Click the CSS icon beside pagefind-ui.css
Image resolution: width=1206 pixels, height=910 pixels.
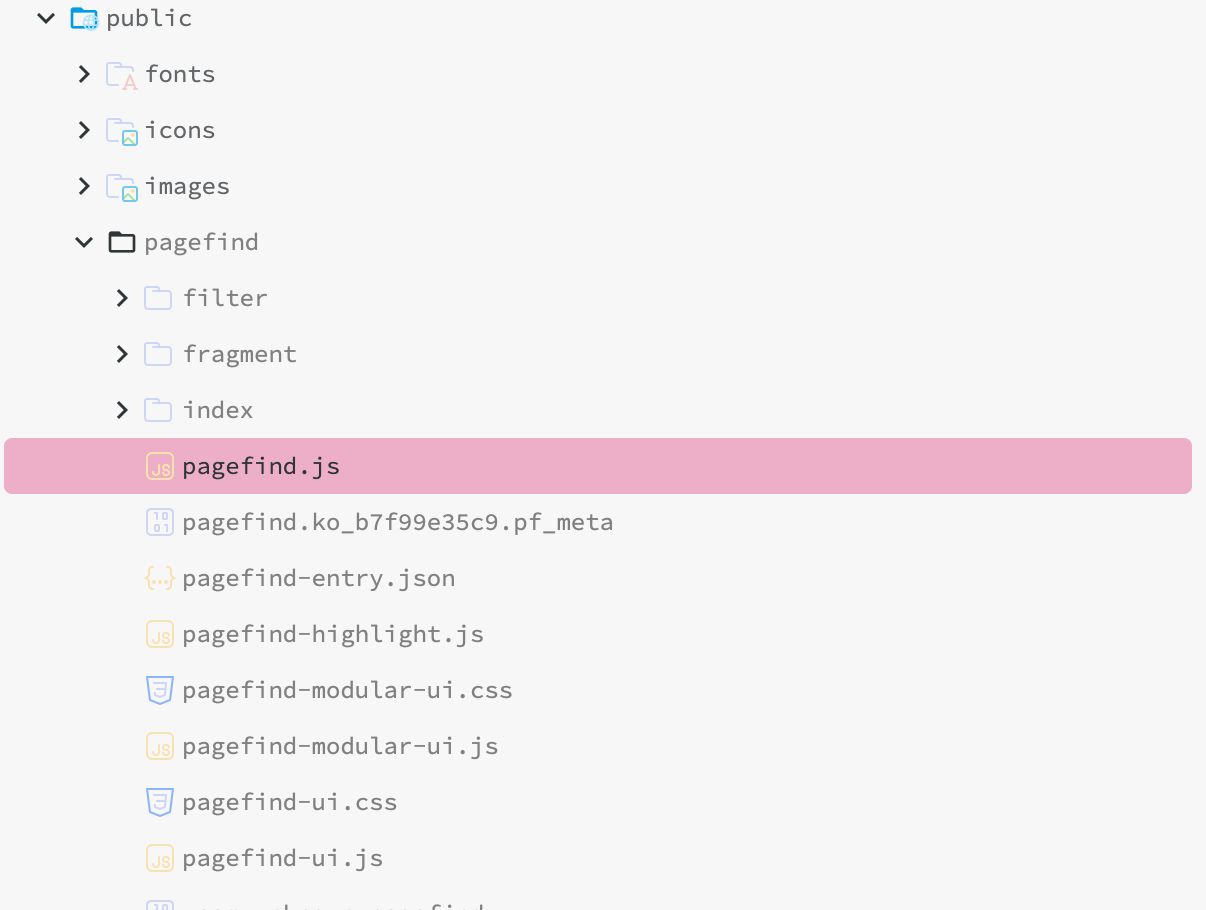(160, 802)
